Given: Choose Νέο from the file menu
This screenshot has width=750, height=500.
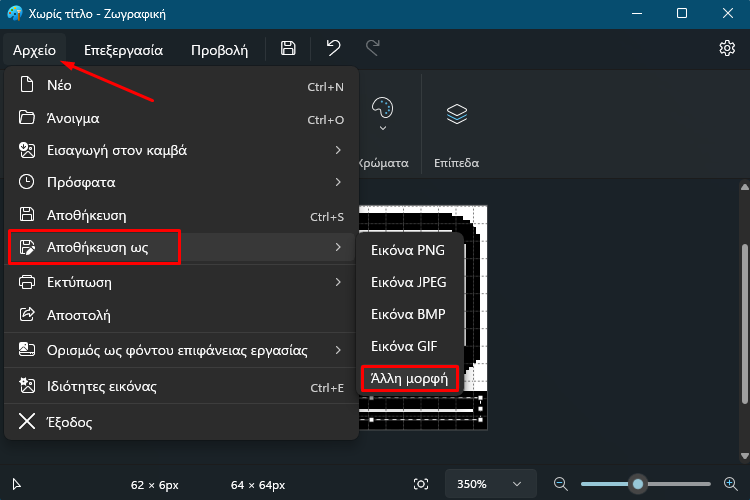Looking at the screenshot, I should [x=181, y=86].
